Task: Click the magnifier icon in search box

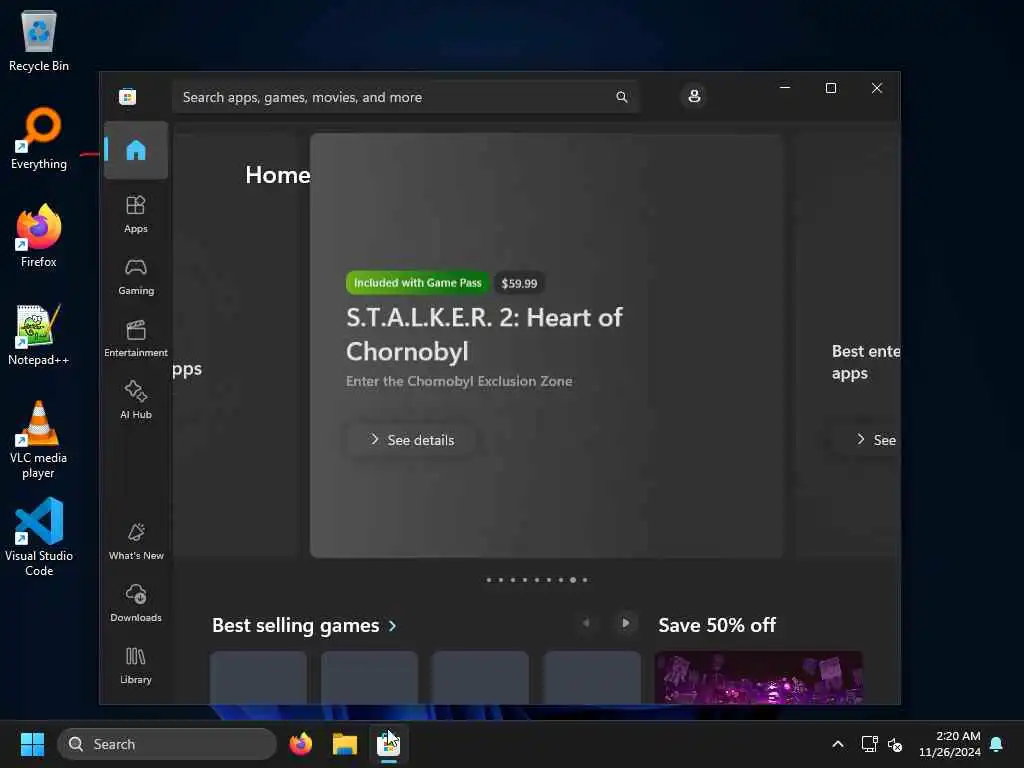Action: click(x=621, y=97)
